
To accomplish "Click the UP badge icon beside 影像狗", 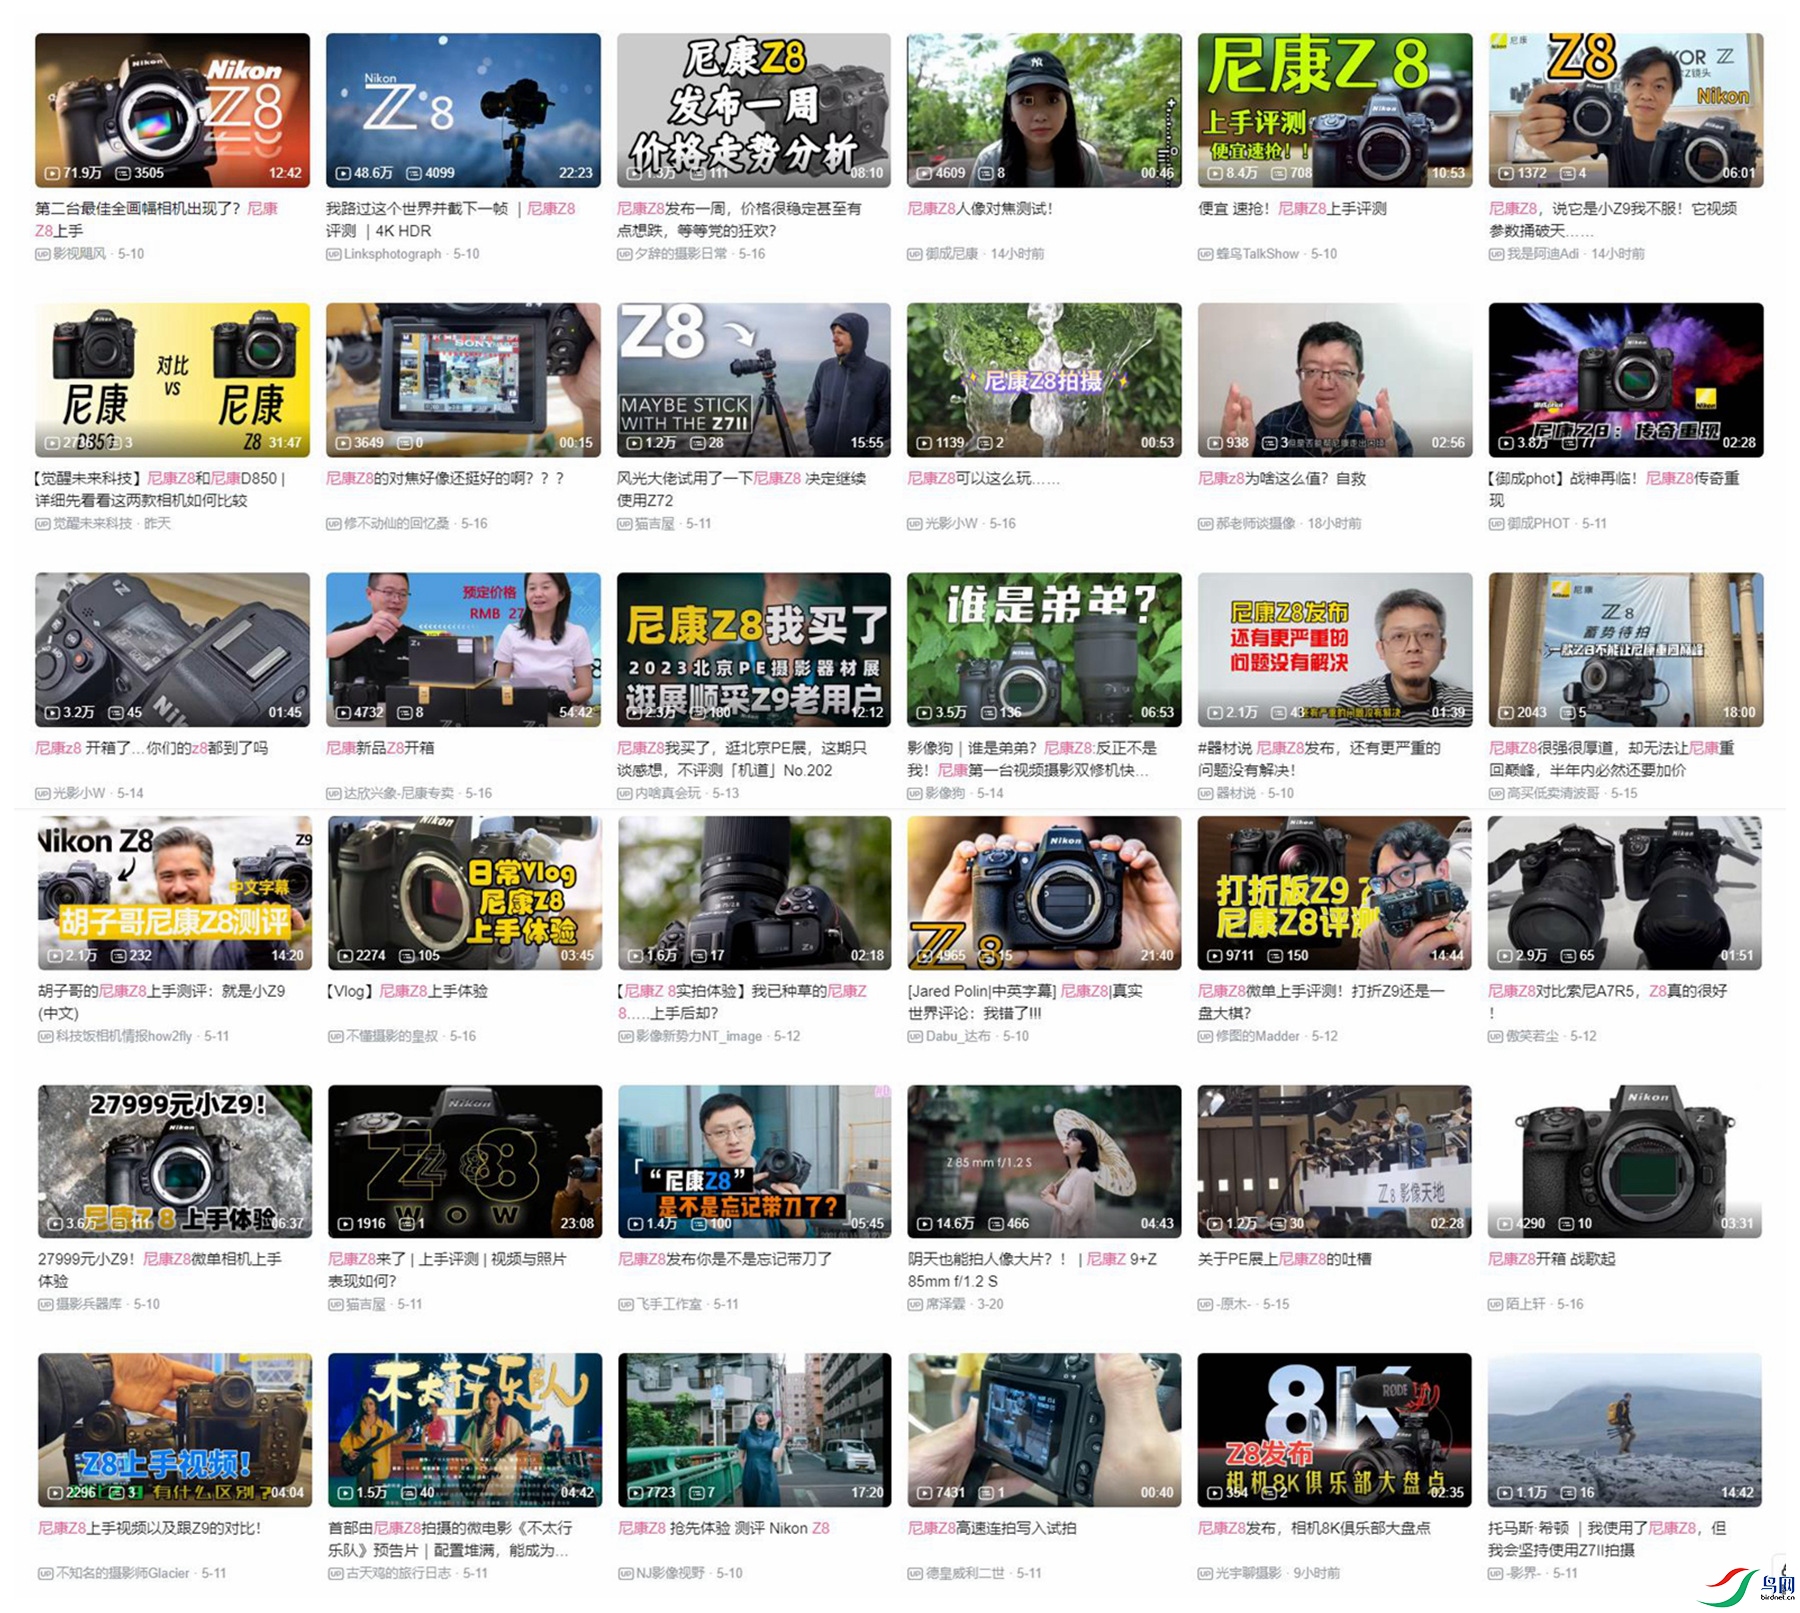I will tap(914, 793).
